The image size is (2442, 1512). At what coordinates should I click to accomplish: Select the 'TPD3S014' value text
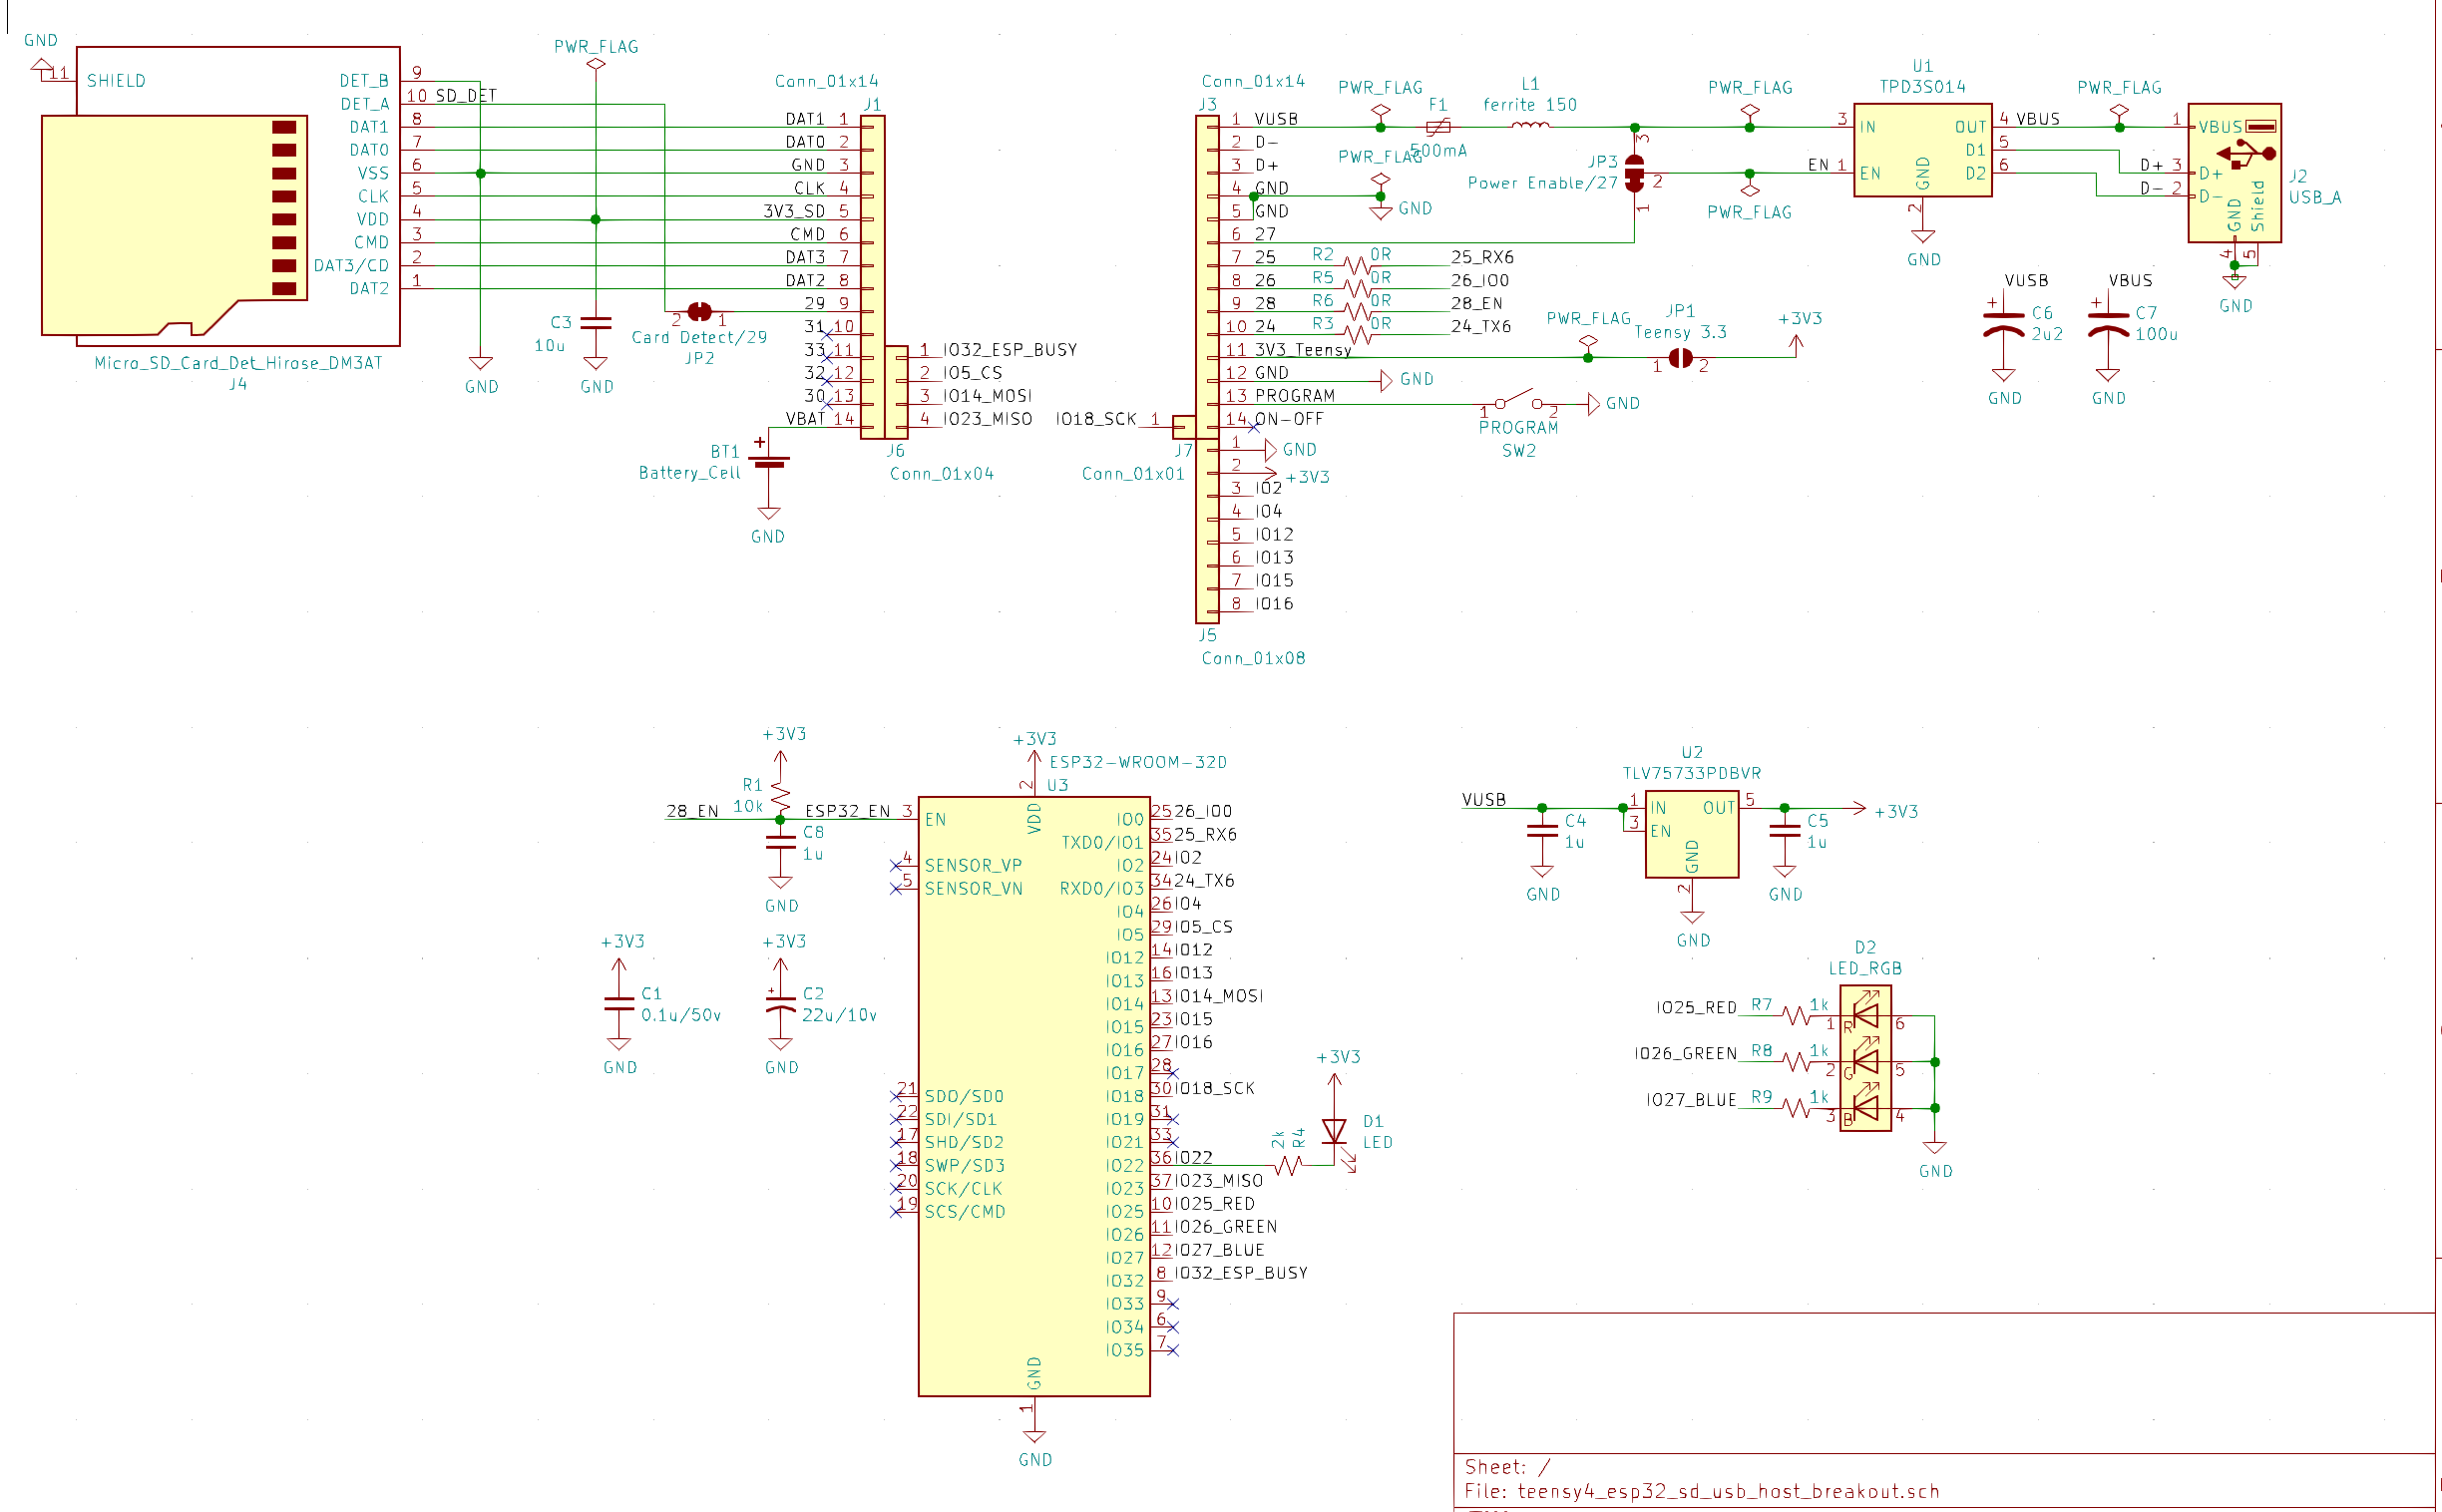click(x=1922, y=86)
